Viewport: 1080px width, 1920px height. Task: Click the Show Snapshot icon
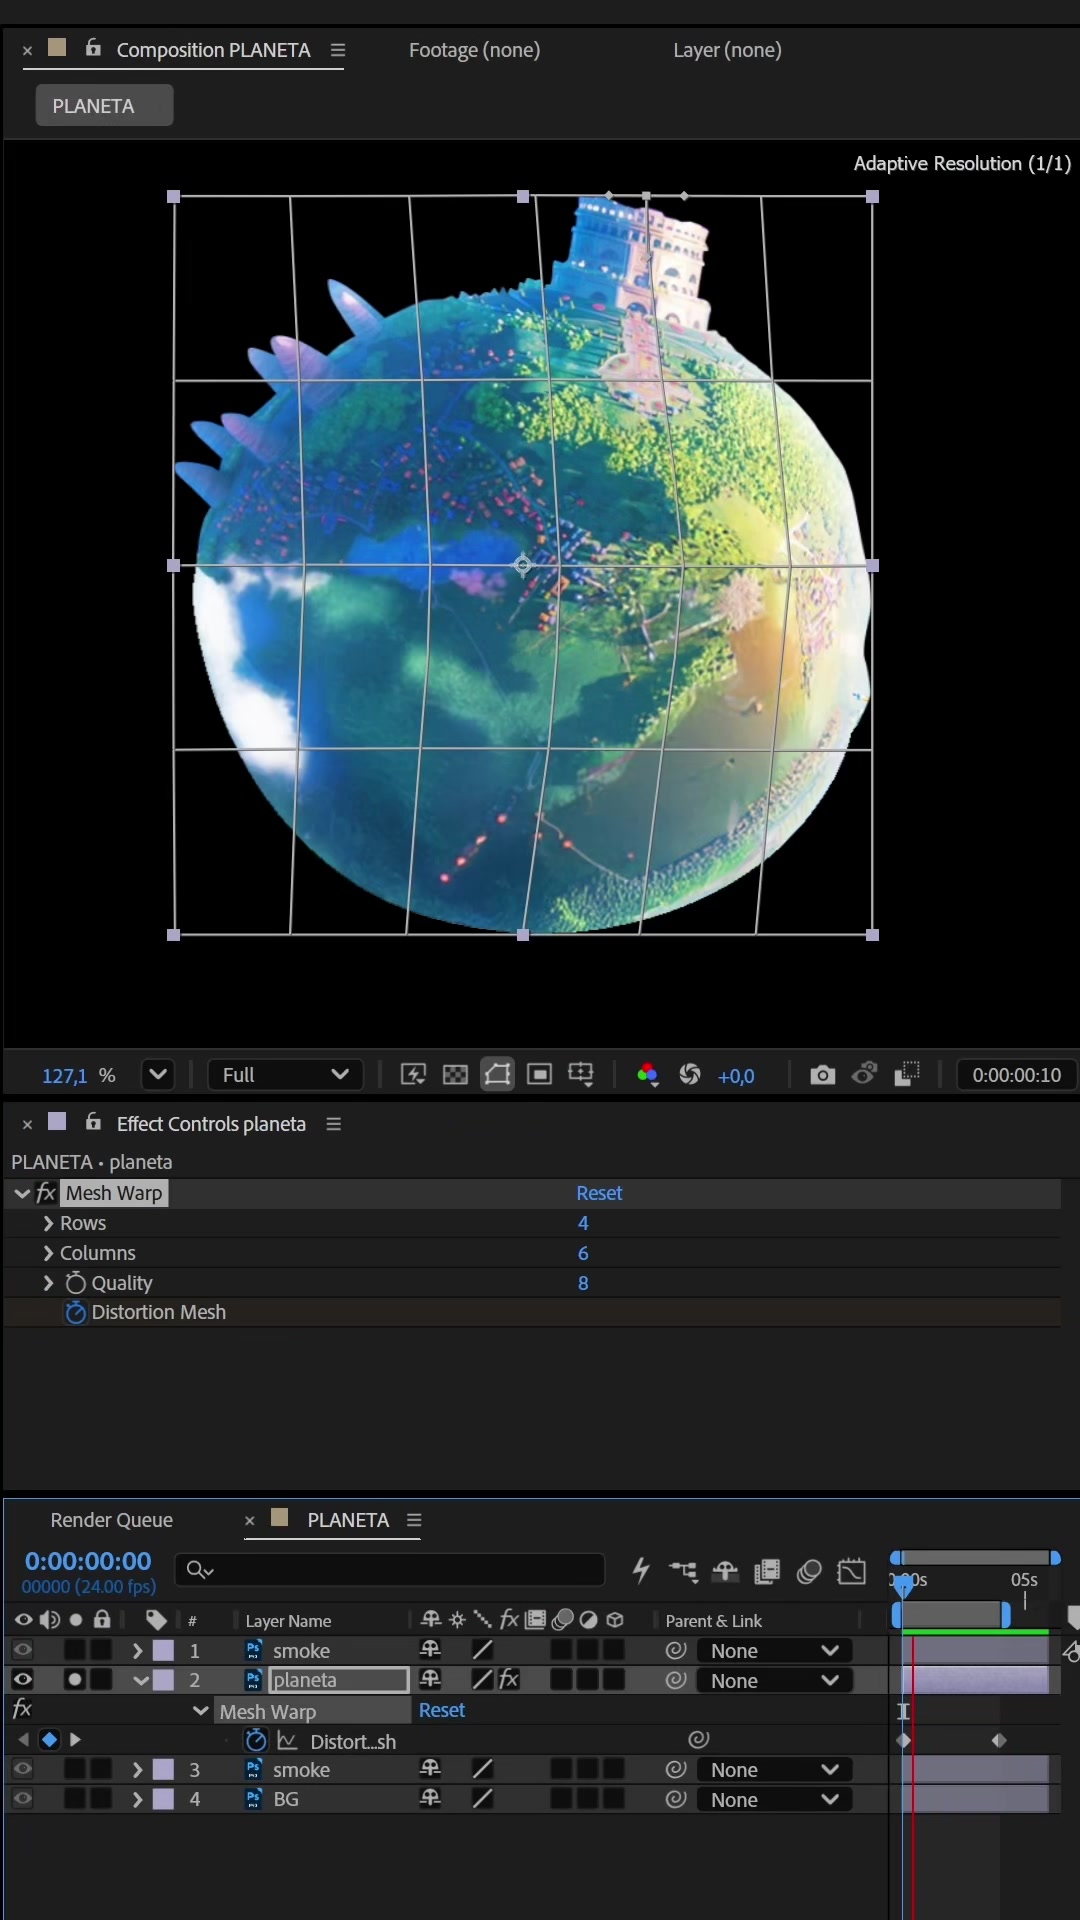pyautogui.click(x=864, y=1075)
